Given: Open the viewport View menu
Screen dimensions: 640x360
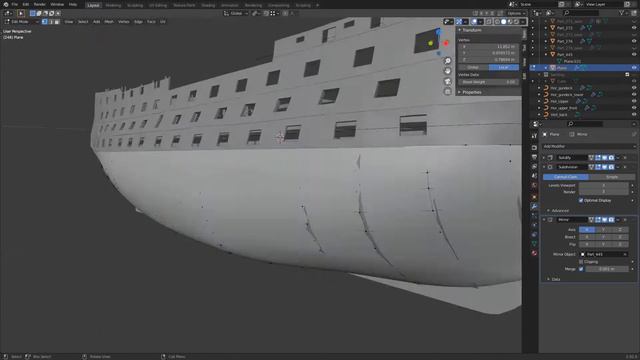Looking at the screenshot, I should [69, 22].
